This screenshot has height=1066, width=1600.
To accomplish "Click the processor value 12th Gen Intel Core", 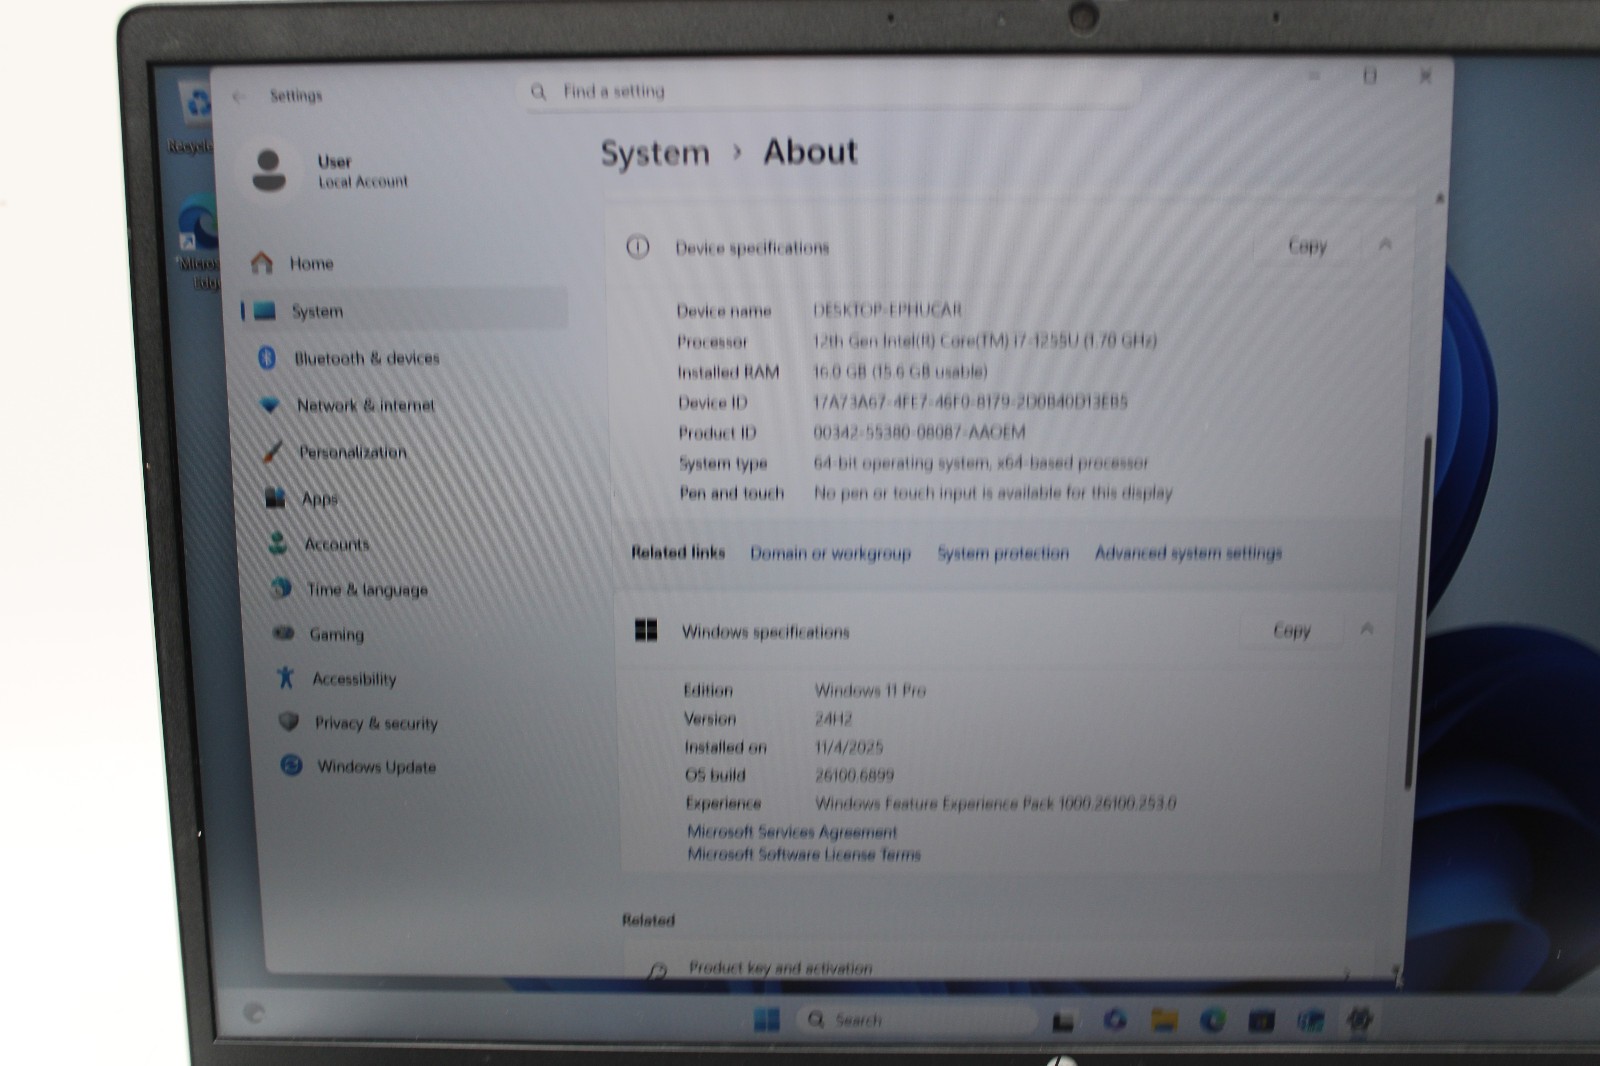I will [x=985, y=340].
